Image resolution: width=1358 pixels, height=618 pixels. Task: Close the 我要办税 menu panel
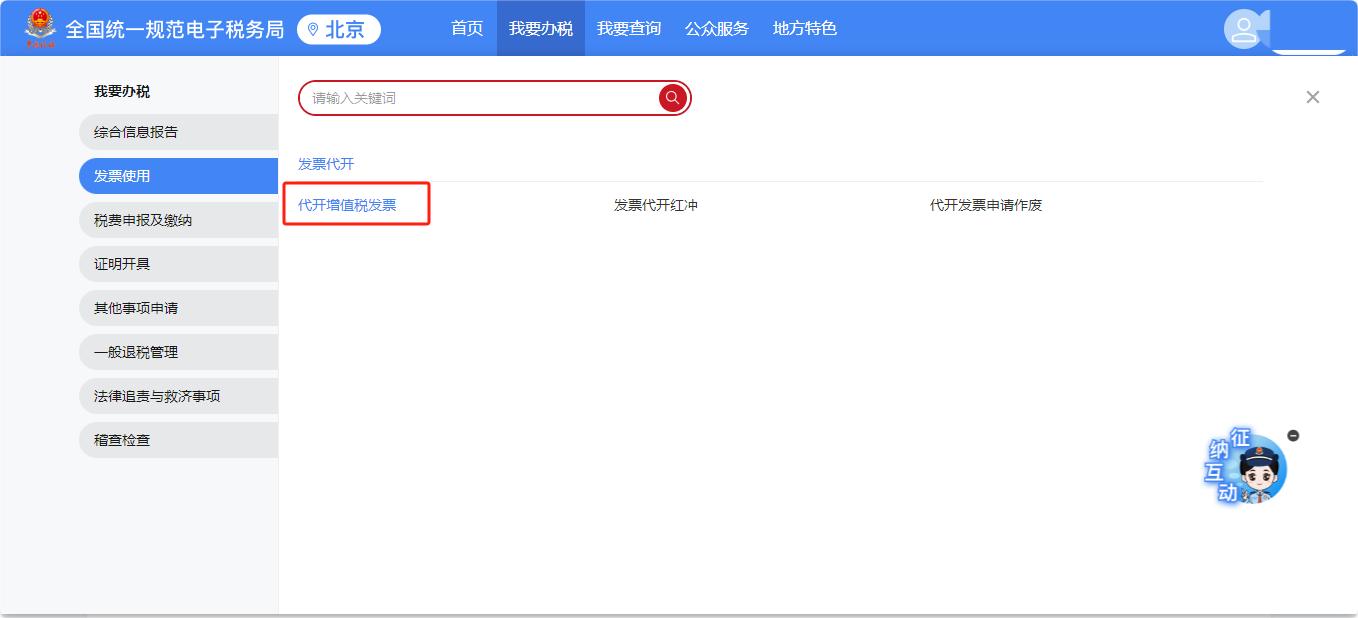pyautogui.click(x=1312, y=97)
